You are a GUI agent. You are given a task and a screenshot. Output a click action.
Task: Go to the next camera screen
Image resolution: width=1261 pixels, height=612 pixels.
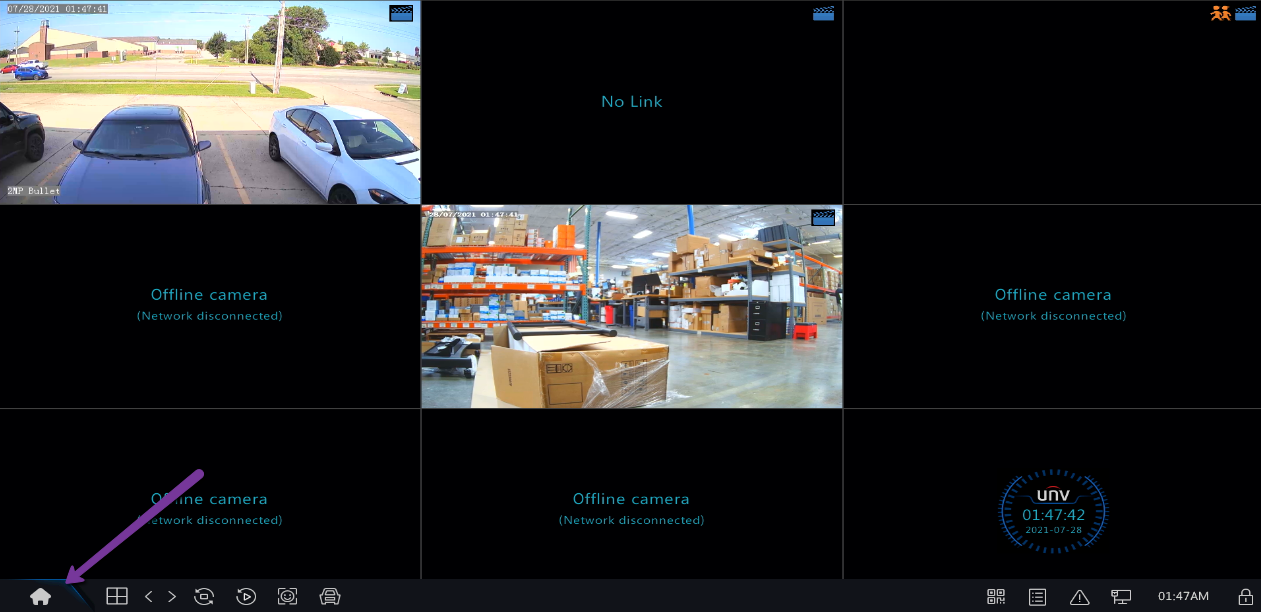(172, 597)
